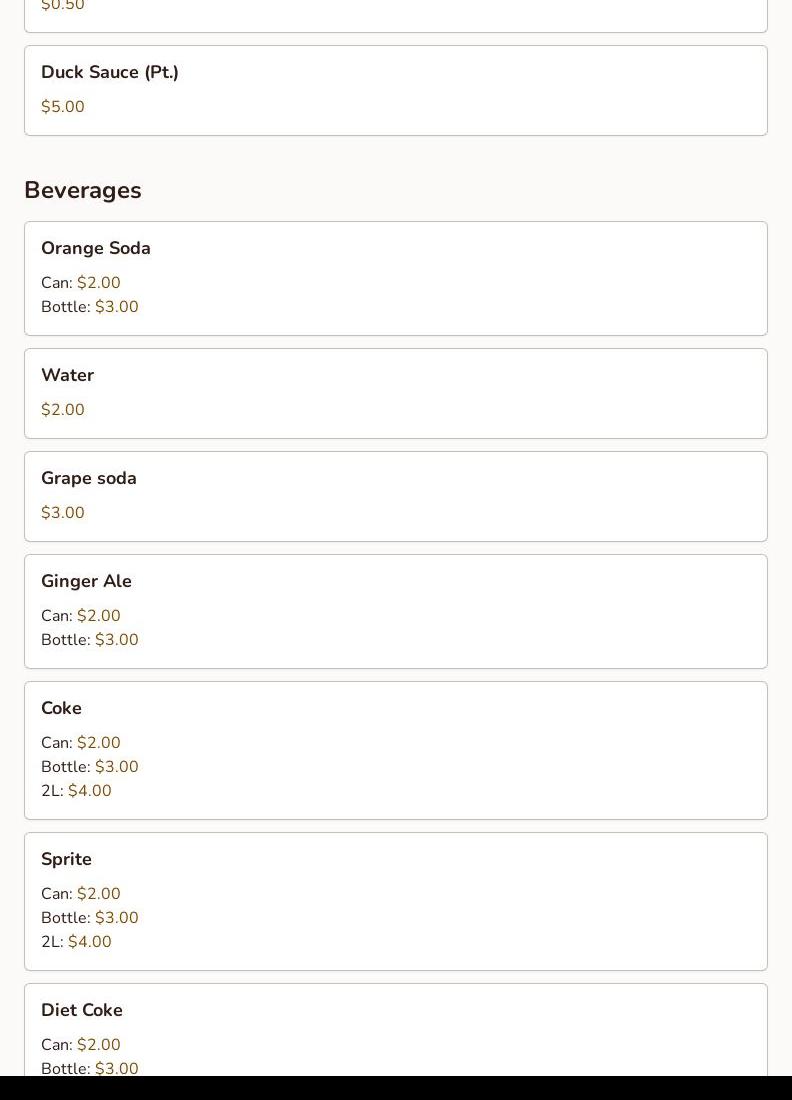Open the Grape soda menu item
The height and width of the screenshot is (1100, 792).
89,478
